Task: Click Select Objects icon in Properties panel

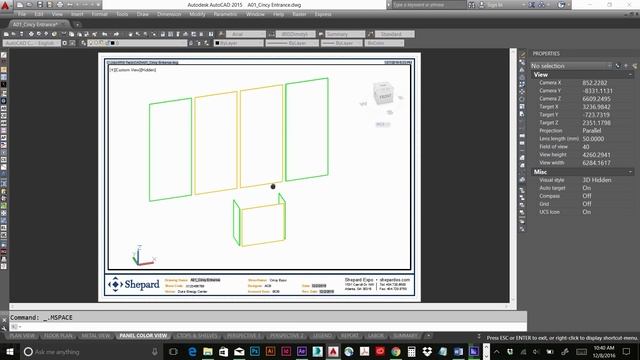Action: pos(626,66)
